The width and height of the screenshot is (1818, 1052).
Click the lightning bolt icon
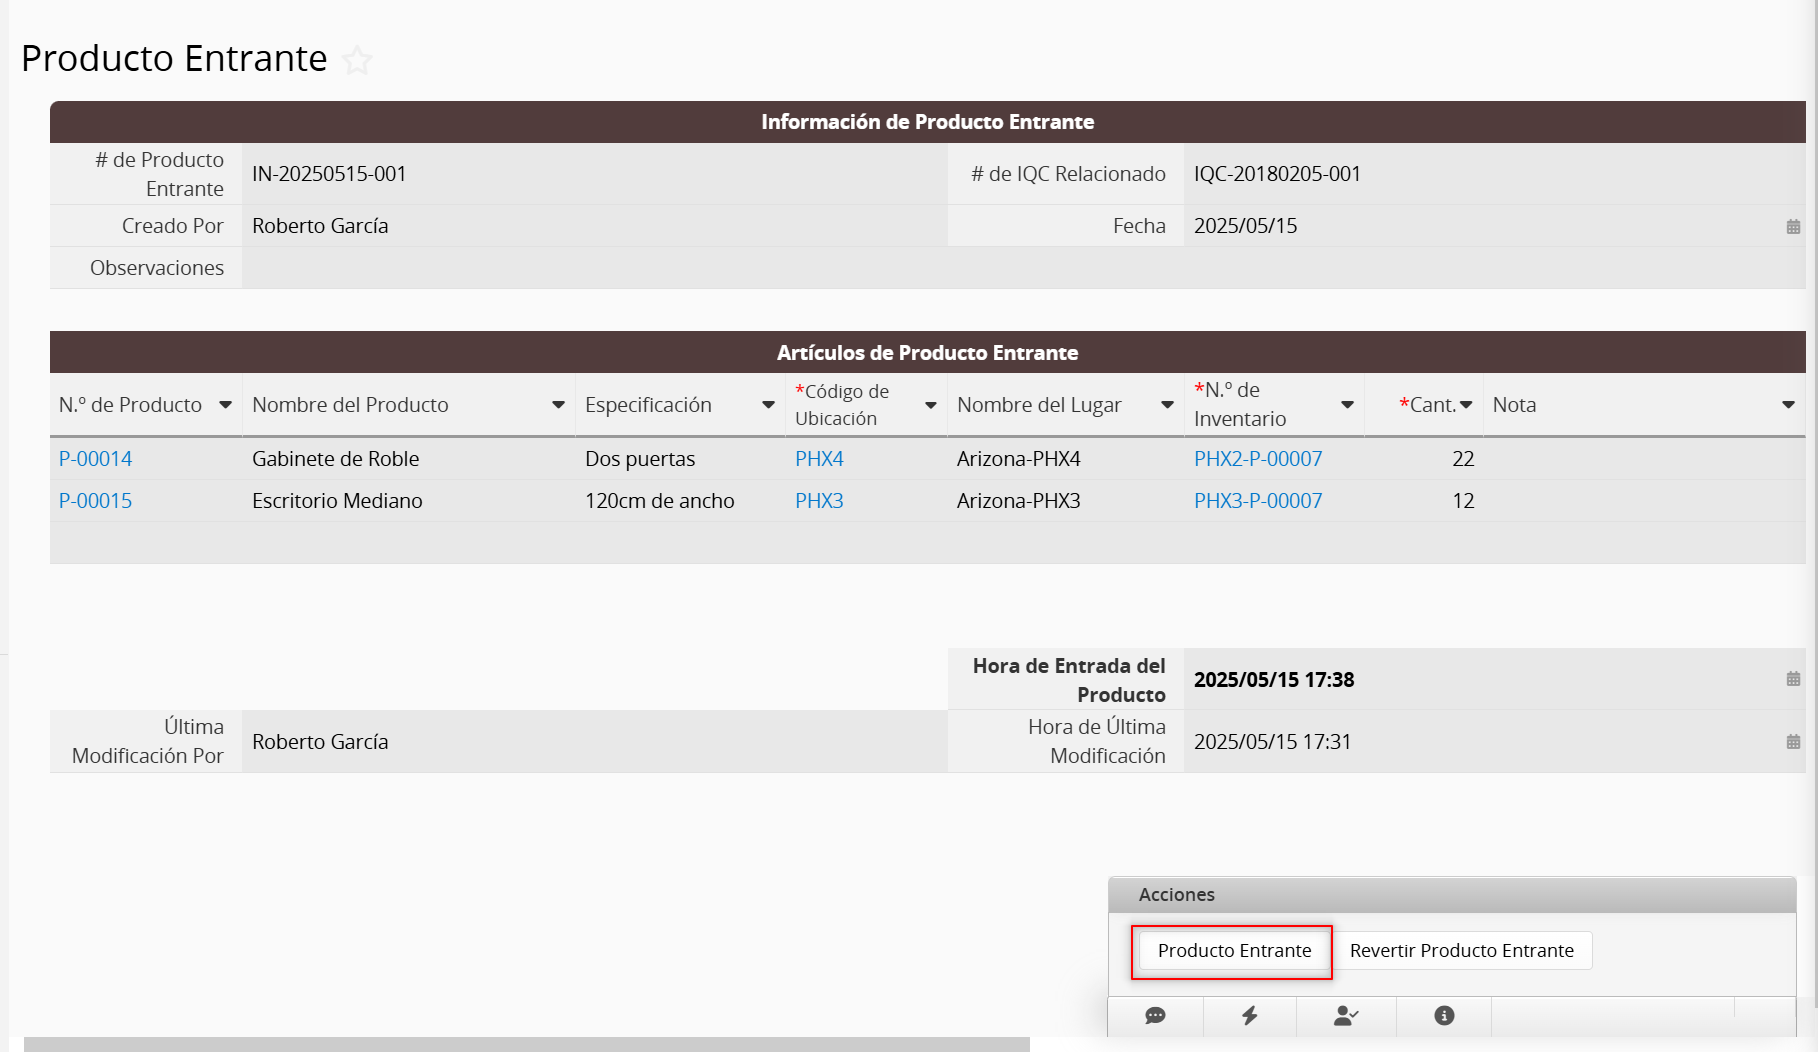[1250, 1016]
